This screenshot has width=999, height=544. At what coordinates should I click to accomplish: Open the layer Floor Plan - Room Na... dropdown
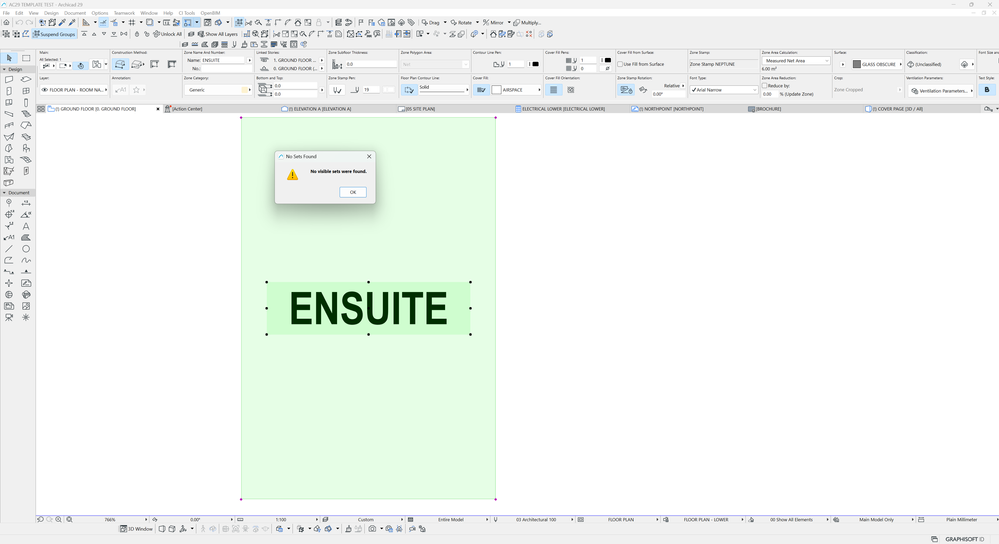[75, 90]
